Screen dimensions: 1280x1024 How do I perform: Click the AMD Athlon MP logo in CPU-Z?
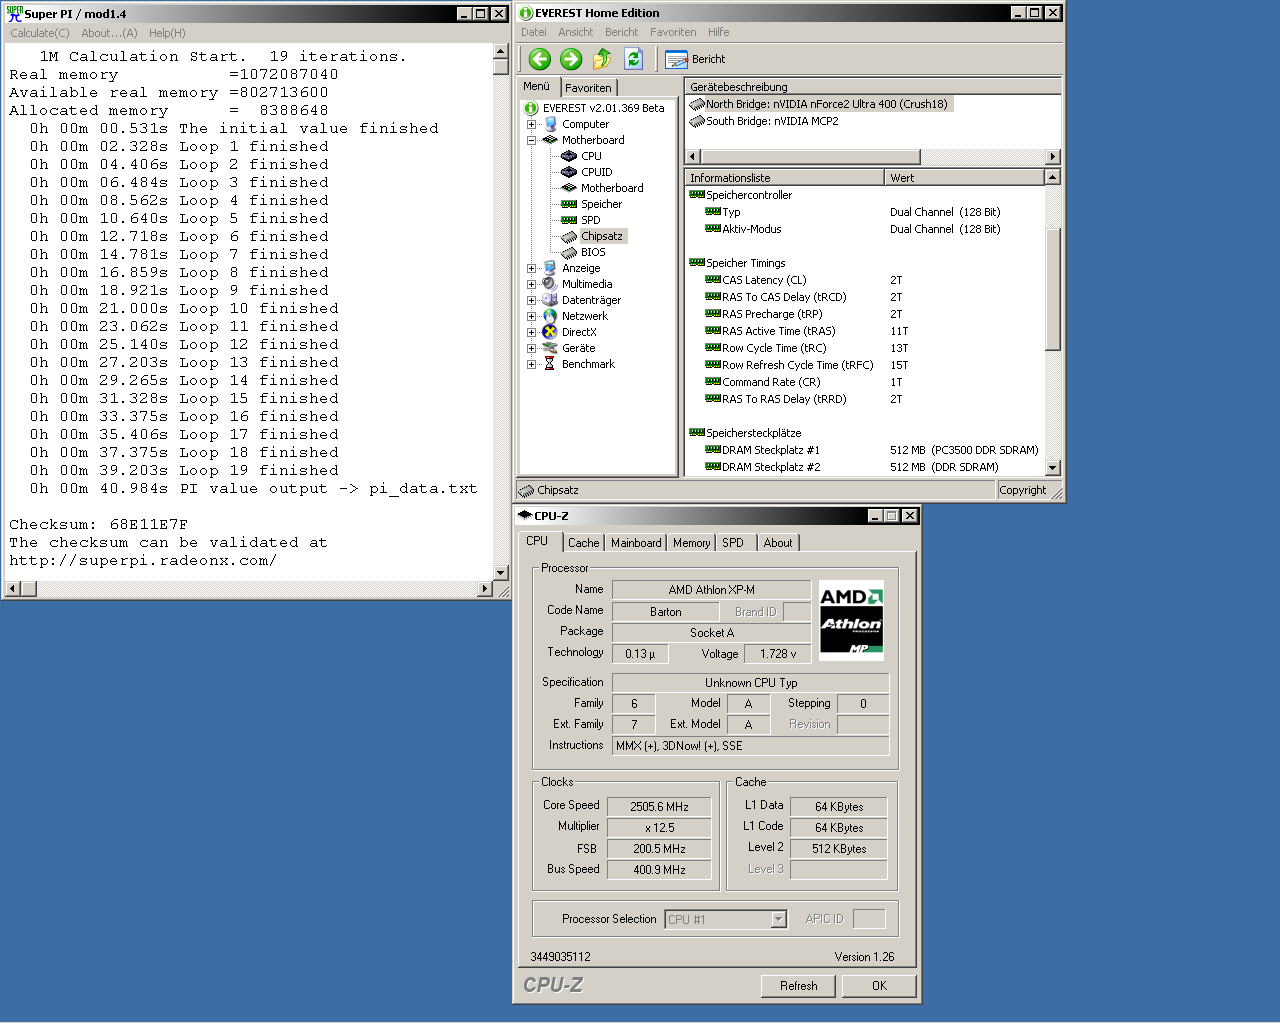[x=851, y=620]
